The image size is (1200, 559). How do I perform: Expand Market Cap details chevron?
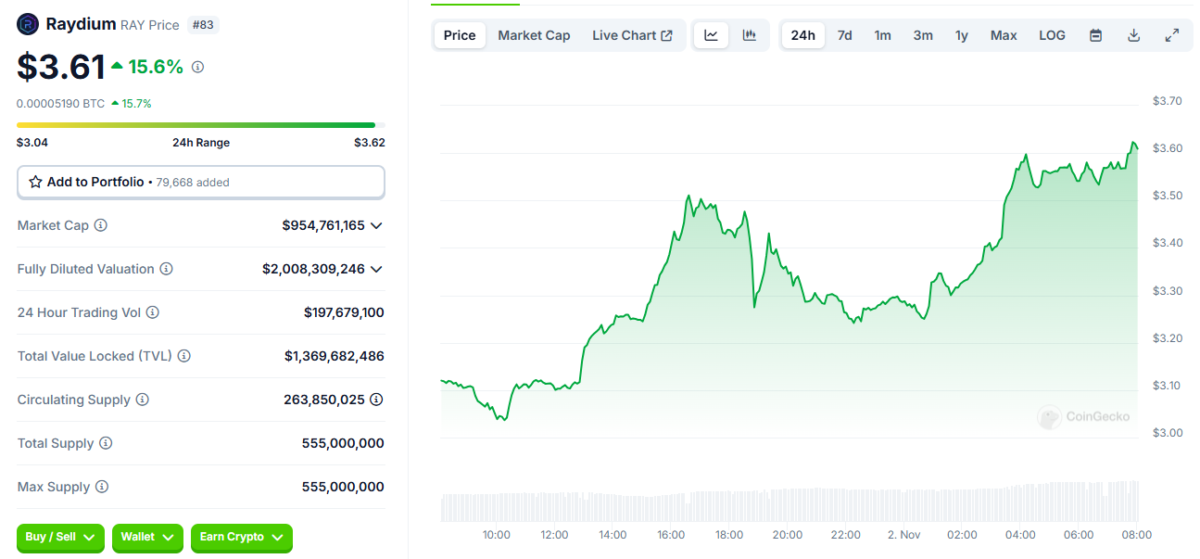(376, 226)
